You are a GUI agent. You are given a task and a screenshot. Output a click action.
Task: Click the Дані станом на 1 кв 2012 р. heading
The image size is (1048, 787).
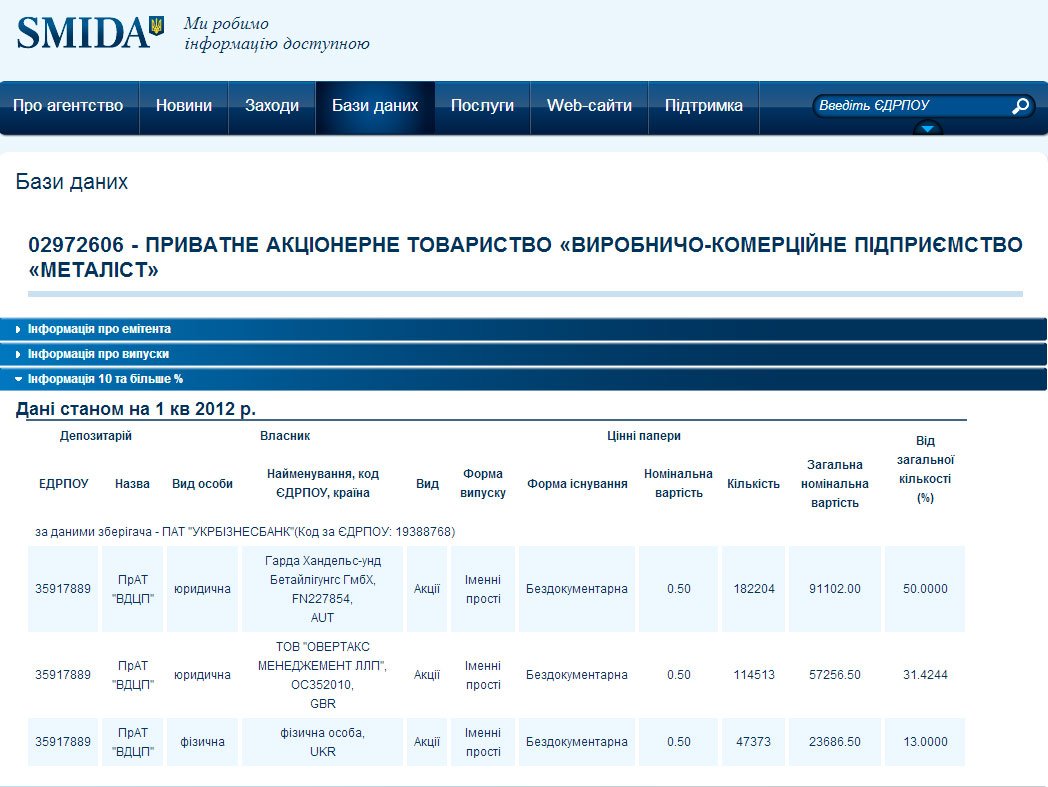[136, 409]
